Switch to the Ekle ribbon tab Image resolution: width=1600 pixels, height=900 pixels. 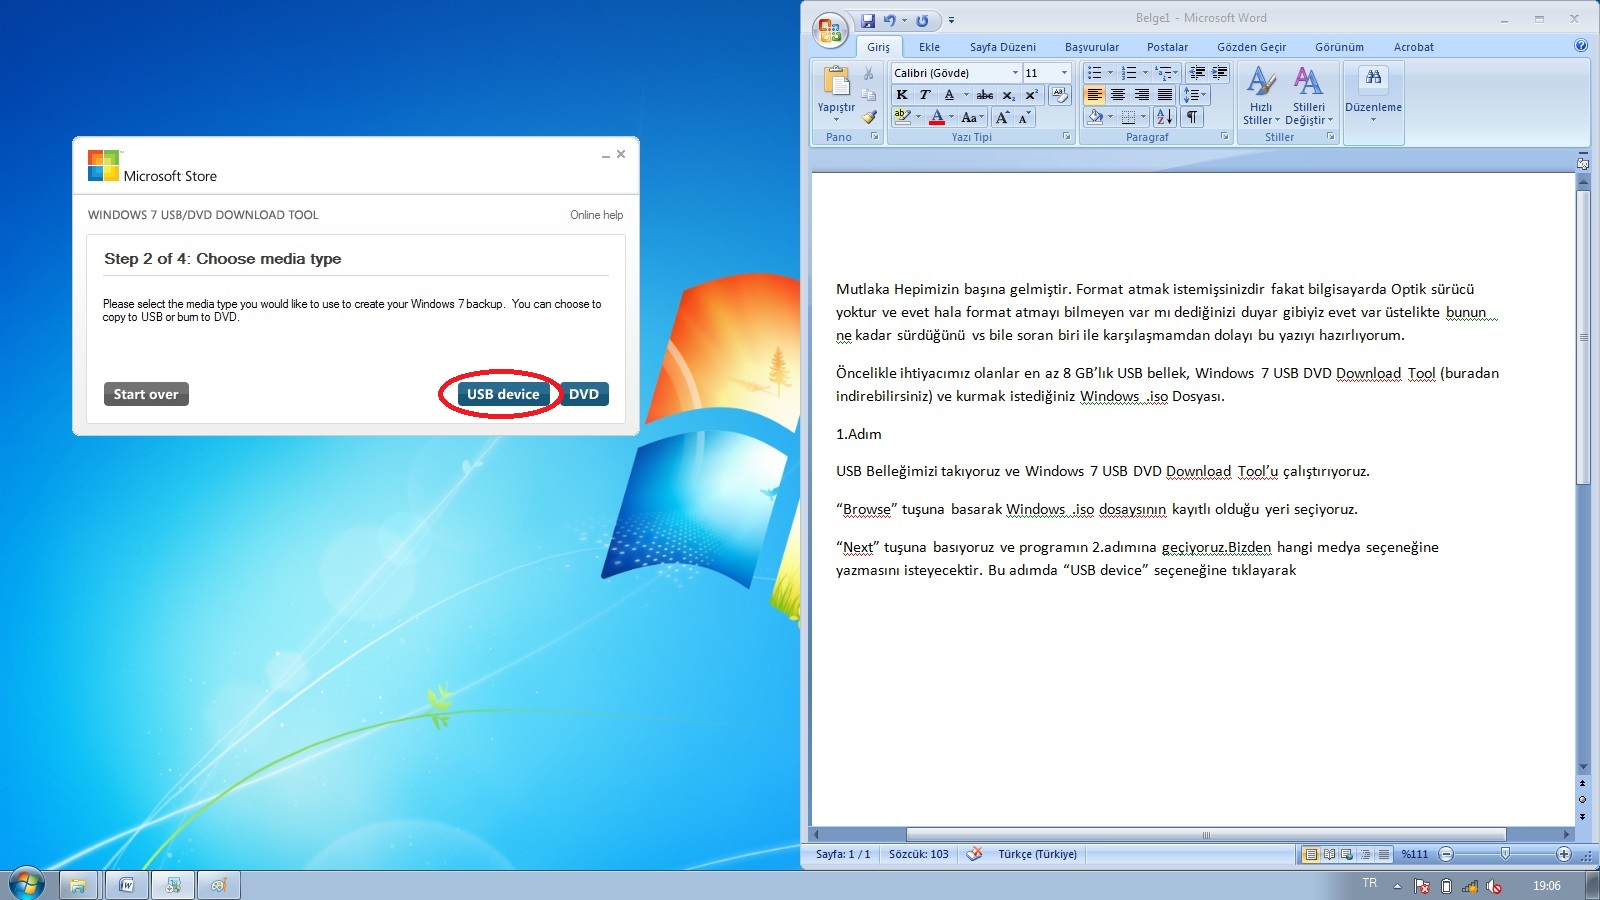(929, 47)
